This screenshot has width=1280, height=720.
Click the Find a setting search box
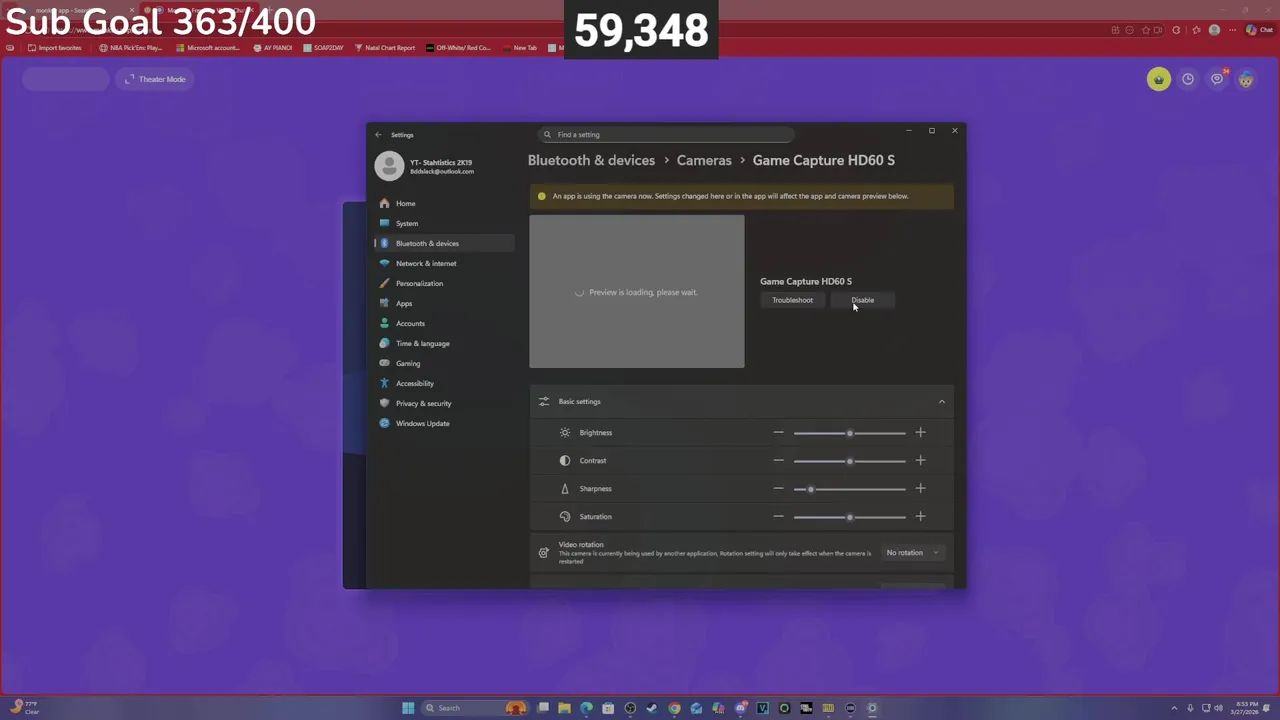[666, 134]
